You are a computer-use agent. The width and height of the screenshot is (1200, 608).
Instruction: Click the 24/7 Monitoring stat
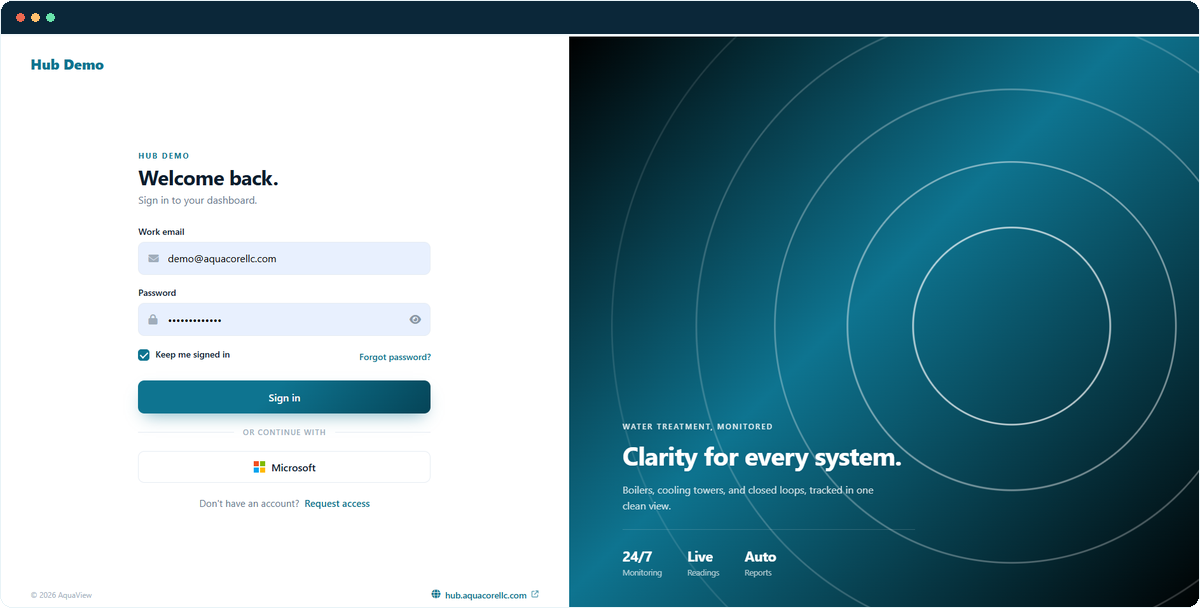pyautogui.click(x=642, y=563)
